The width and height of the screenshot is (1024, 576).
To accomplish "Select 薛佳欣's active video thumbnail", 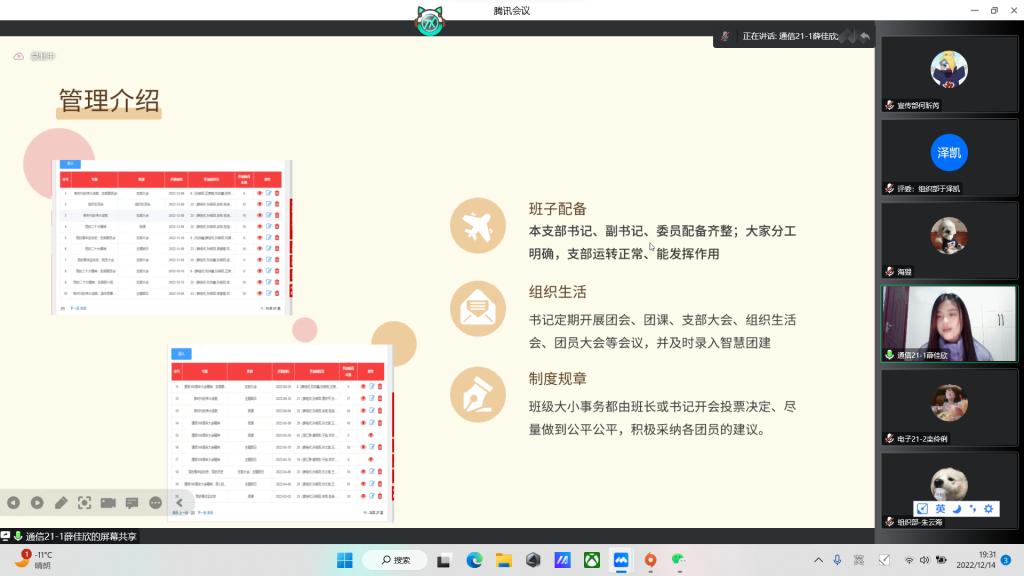I will click(x=948, y=324).
